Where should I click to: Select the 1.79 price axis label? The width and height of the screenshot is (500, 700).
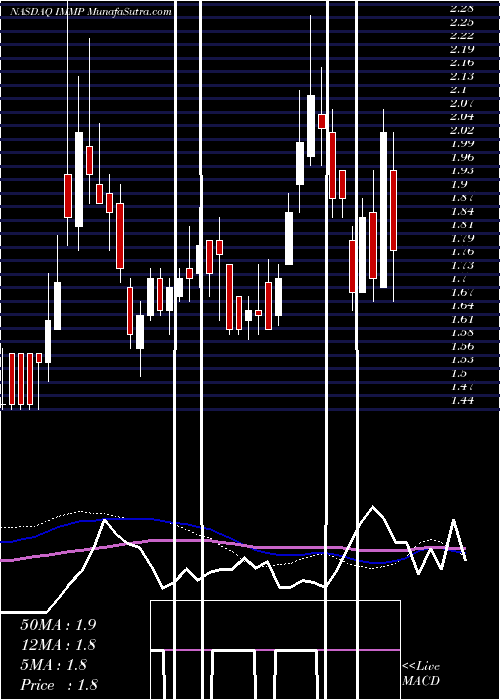coord(462,238)
